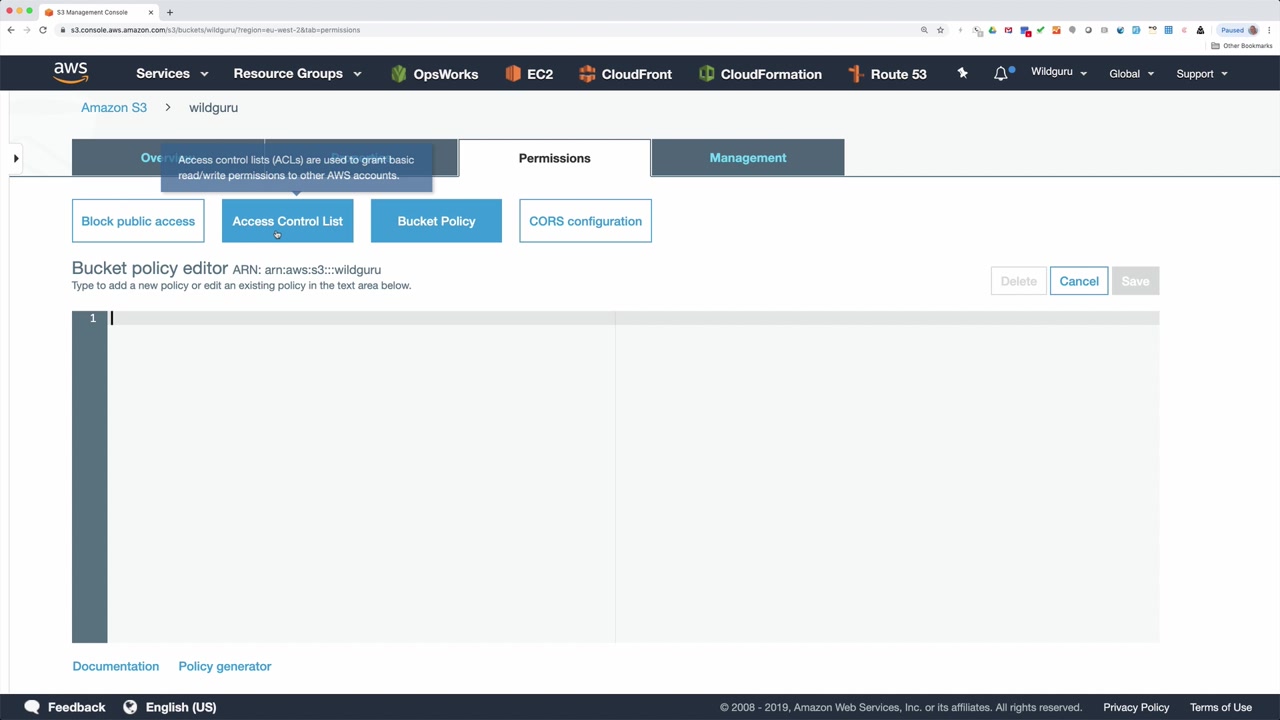Open the AWS notifications bell
Image resolution: width=1280 pixels, height=720 pixels.
[x=1001, y=73]
